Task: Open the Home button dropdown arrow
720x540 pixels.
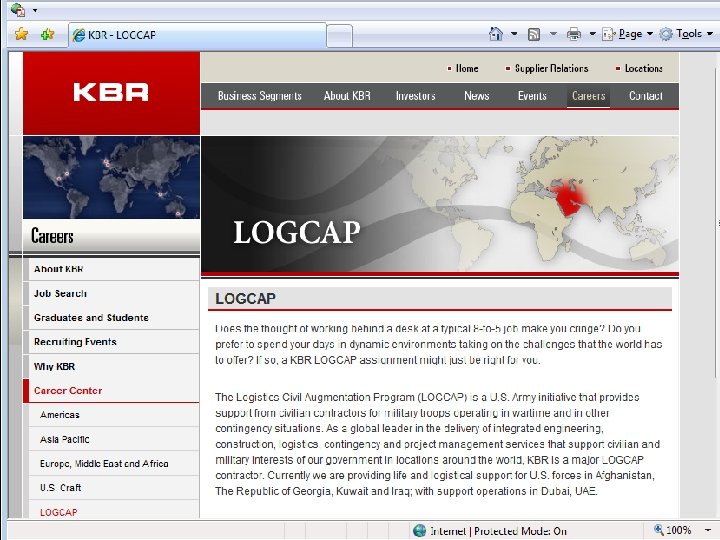Action: [514, 34]
